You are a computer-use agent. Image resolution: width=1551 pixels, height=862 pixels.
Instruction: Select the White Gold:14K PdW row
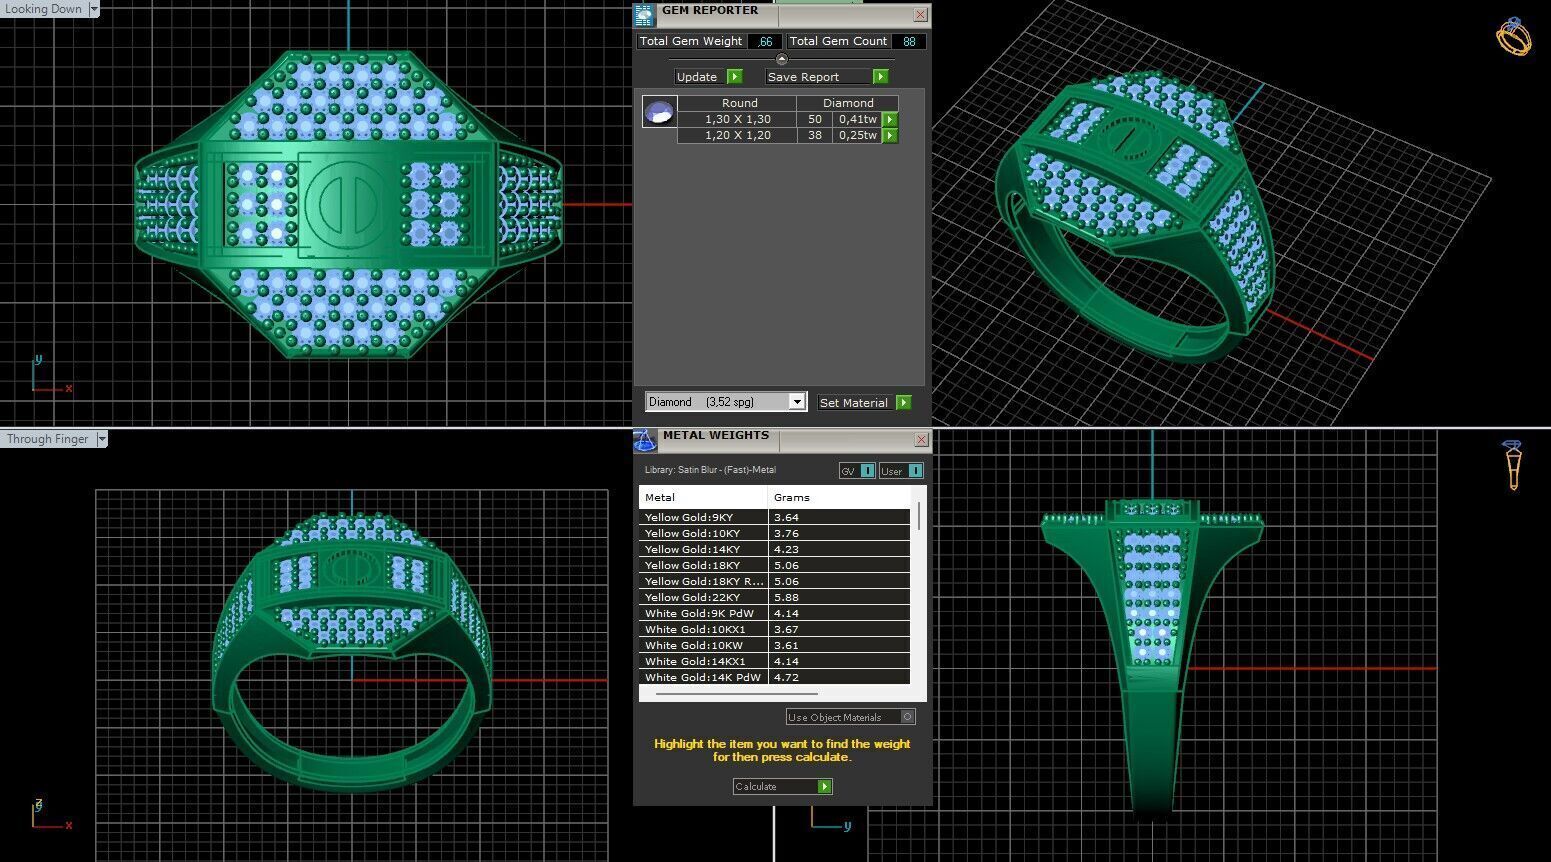click(775, 677)
